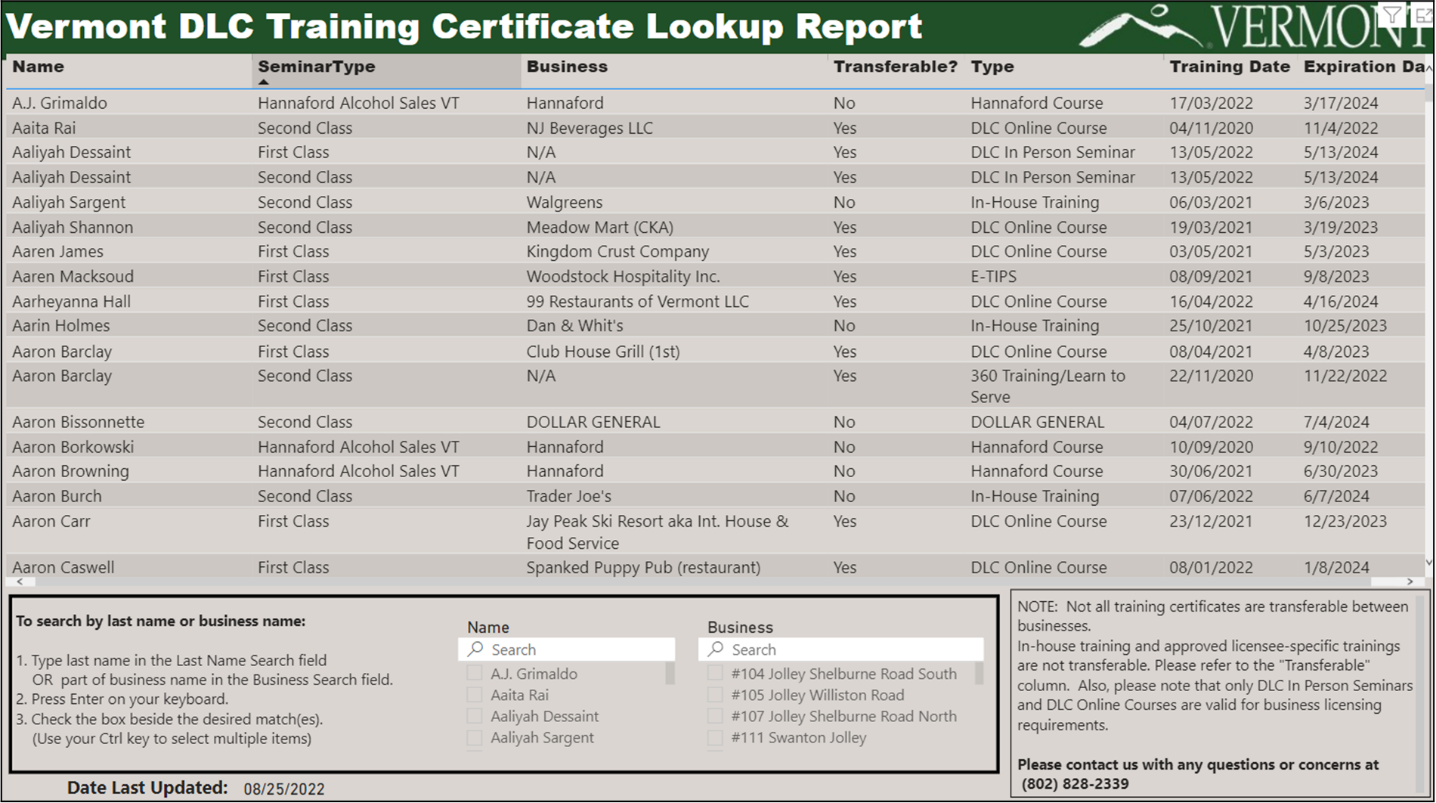Check the A.J. Grimaldo name checkbox
This screenshot has width=1436, height=803.
pyautogui.click(x=474, y=673)
